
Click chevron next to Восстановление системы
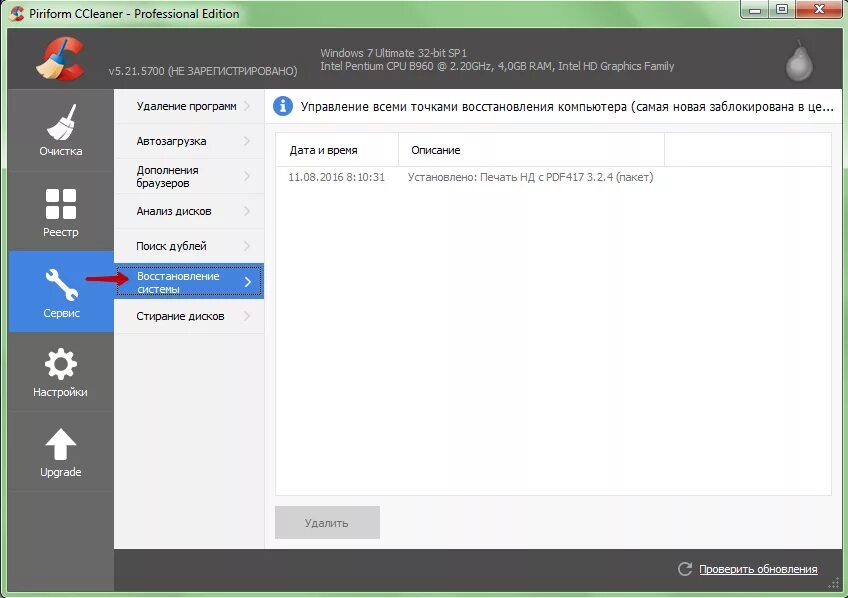tap(248, 282)
